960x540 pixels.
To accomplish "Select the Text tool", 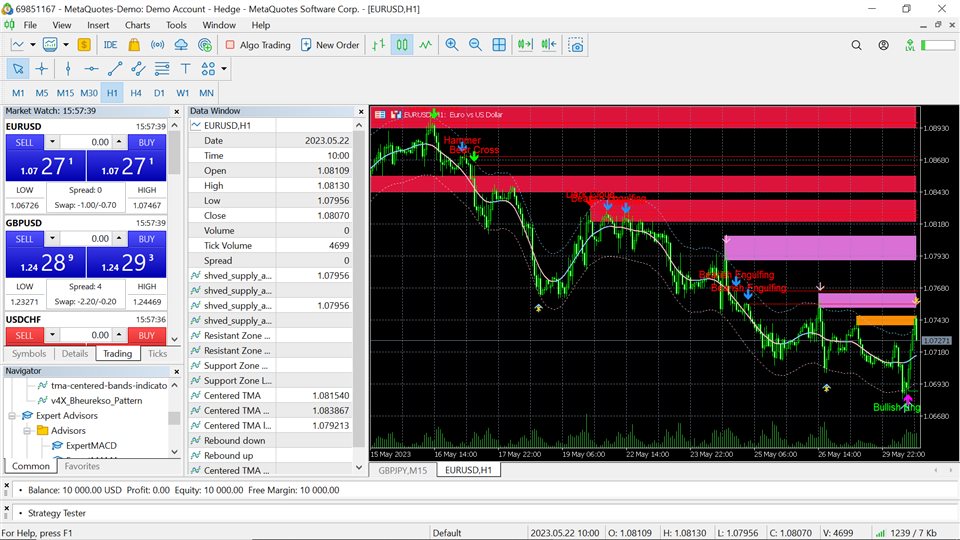I will tap(186, 69).
